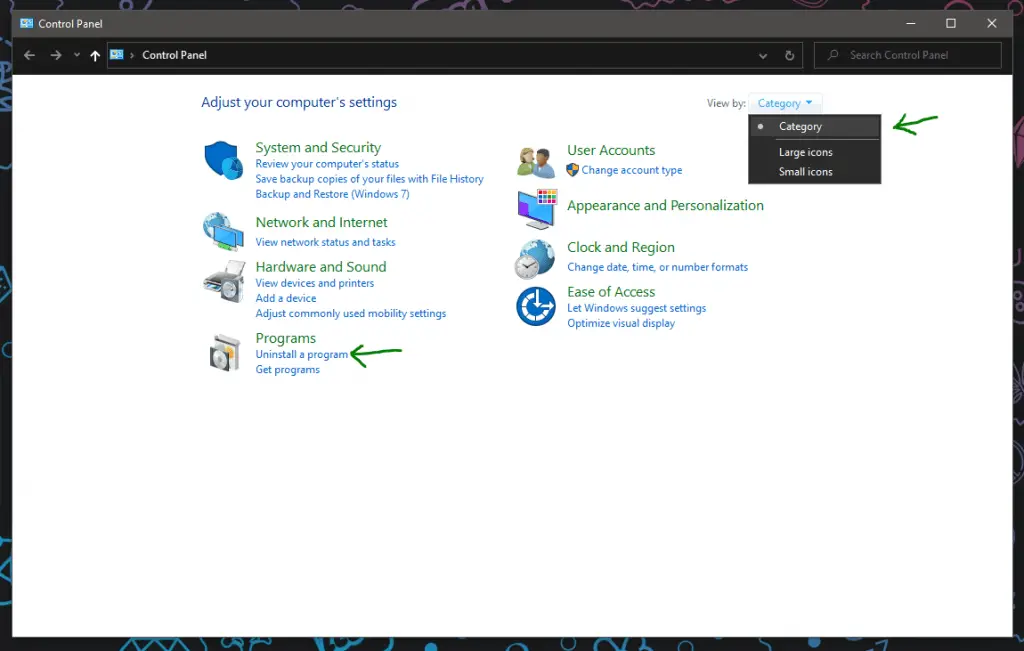
Task: Click Change date, time, or number formats
Action: point(658,267)
